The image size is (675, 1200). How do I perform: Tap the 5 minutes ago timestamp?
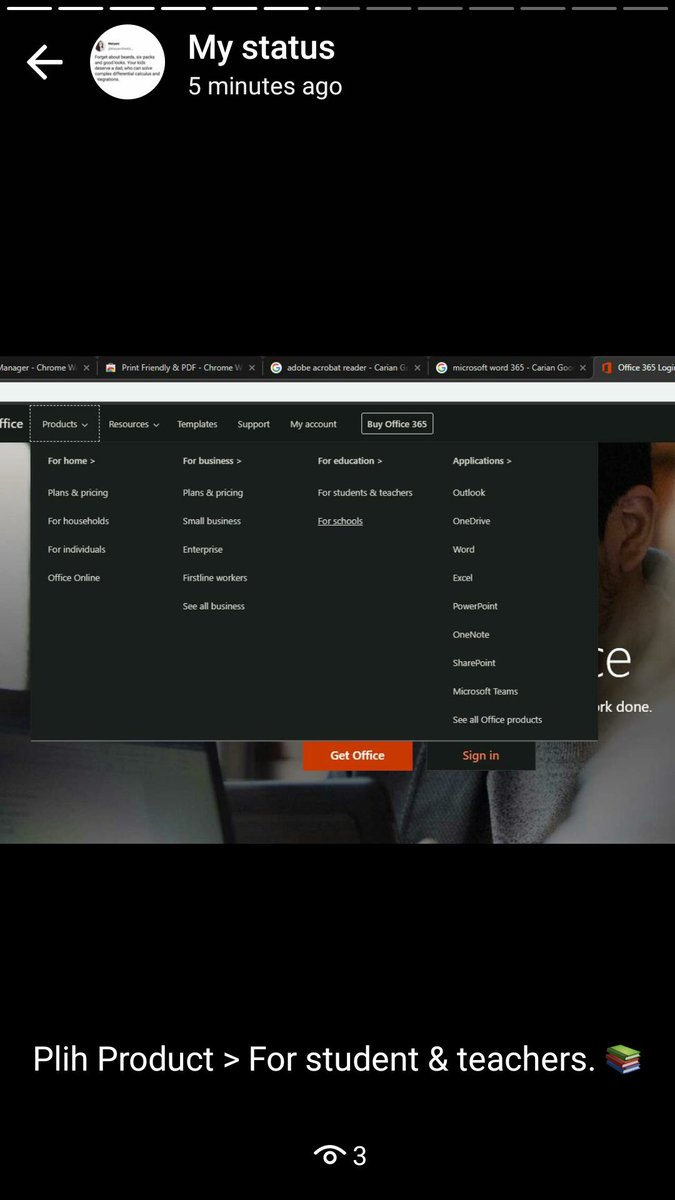coord(265,87)
